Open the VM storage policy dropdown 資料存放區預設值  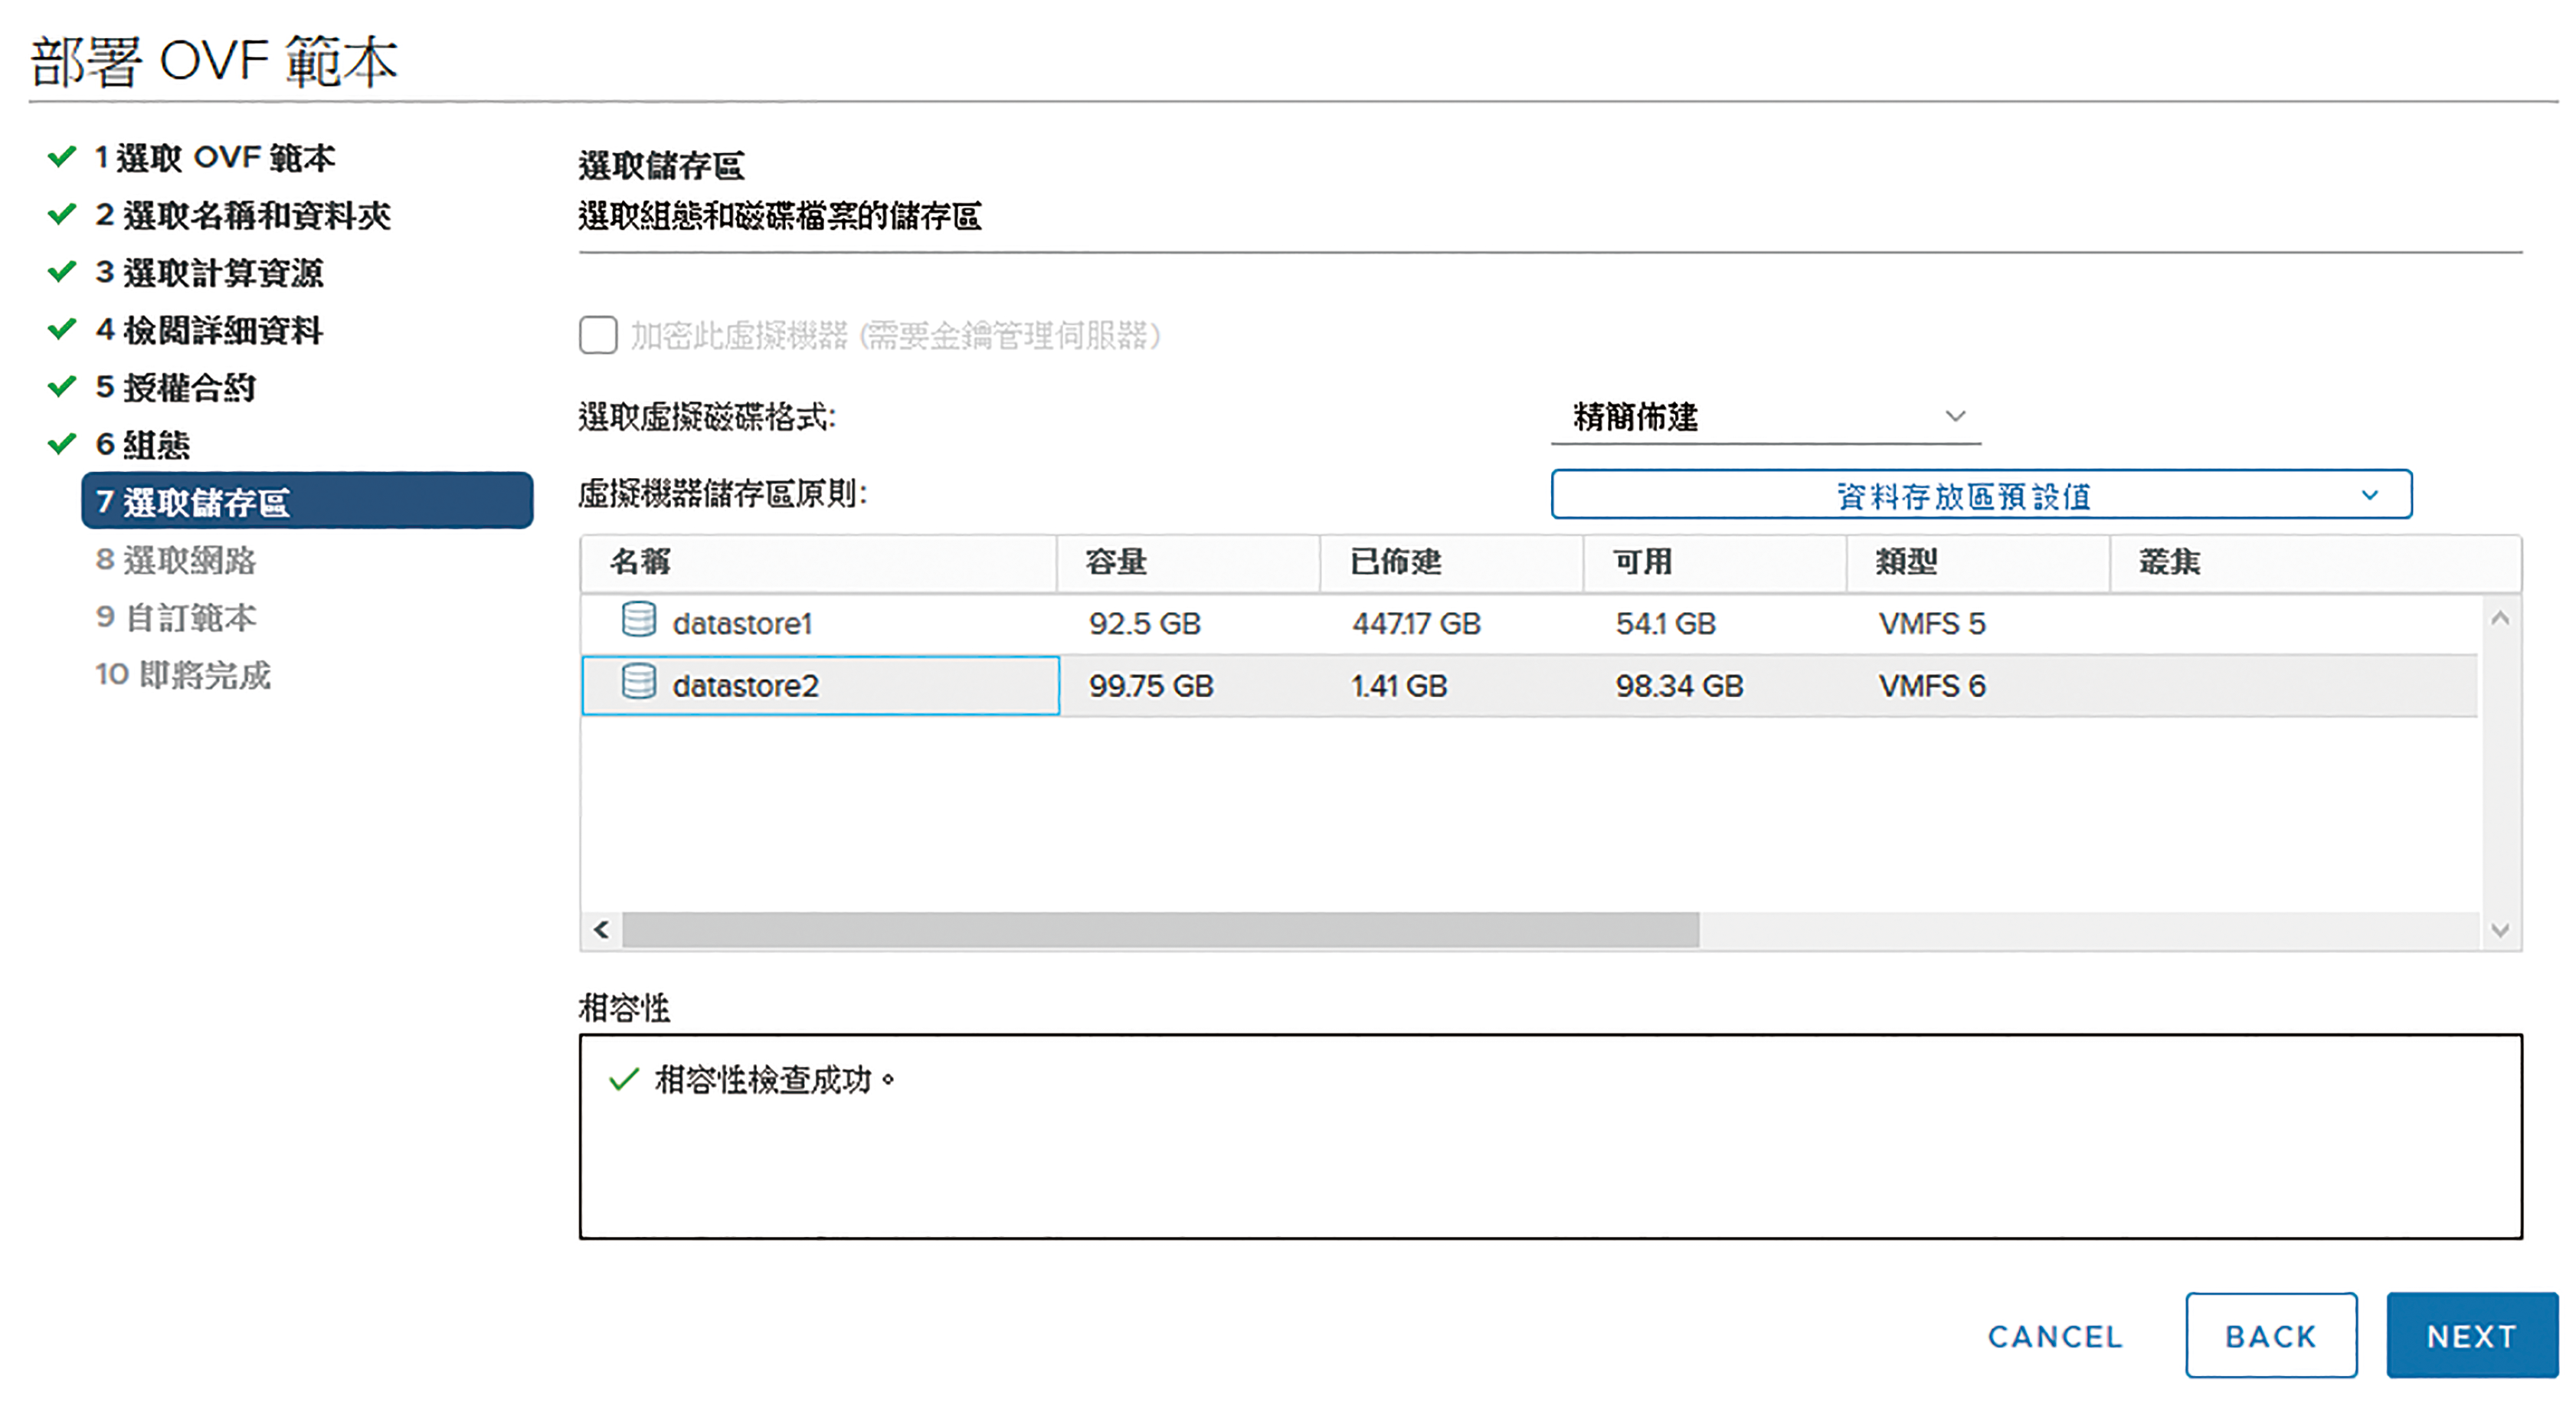coord(1981,495)
